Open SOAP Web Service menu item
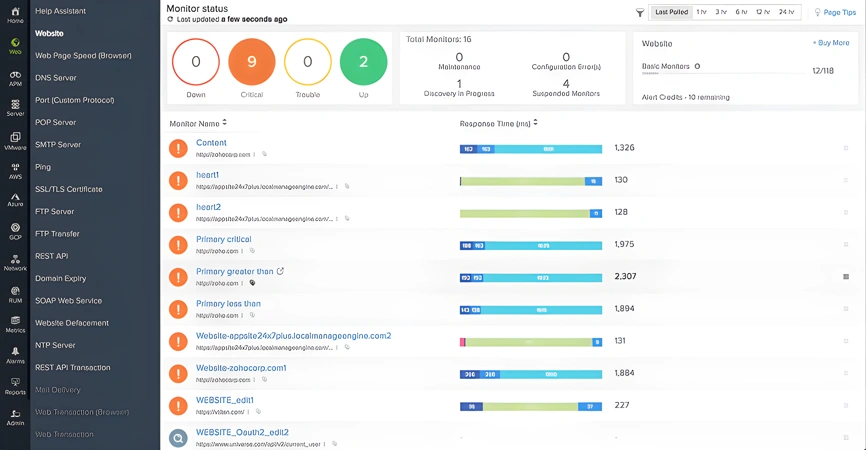Viewport: 866px width, 450px height. point(68,301)
